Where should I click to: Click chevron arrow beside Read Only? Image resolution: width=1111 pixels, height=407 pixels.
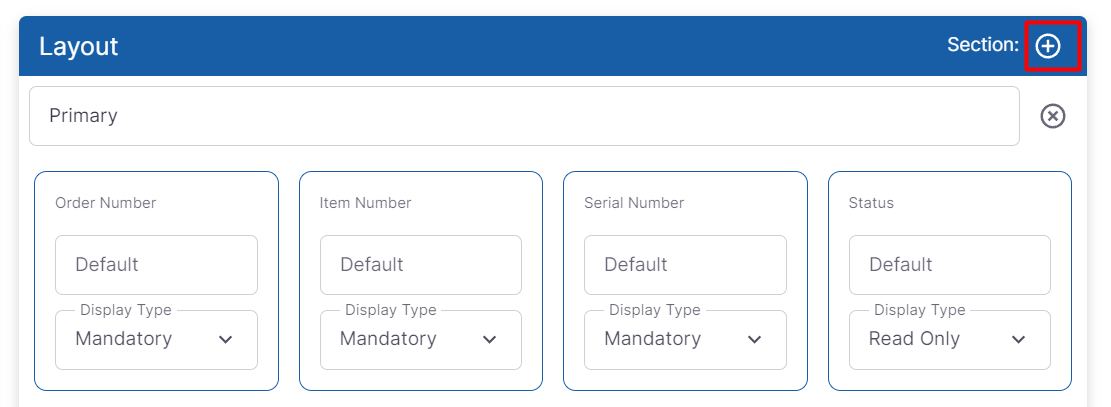(1018, 340)
